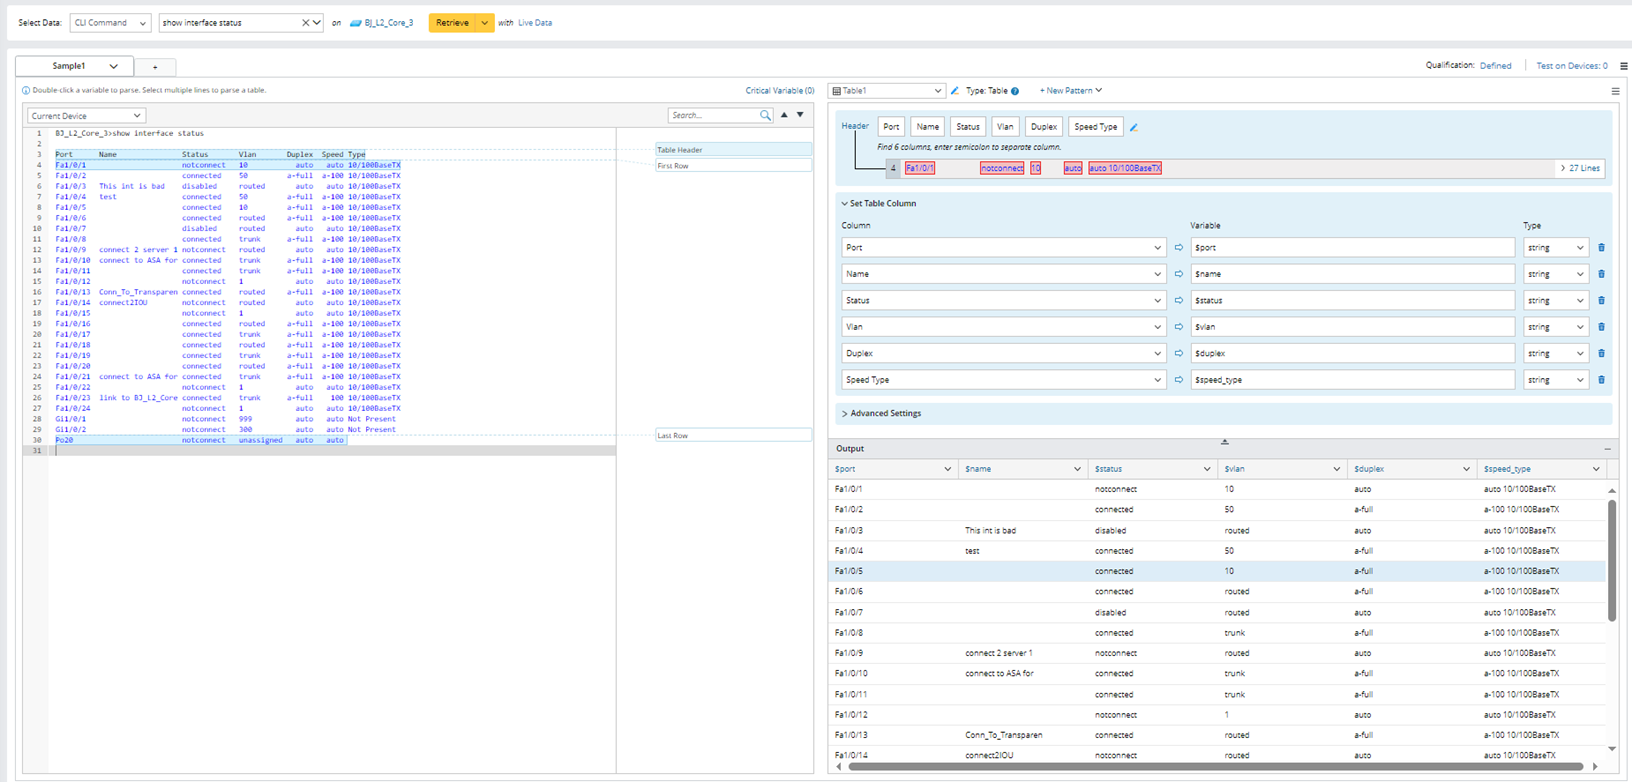The width and height of the screenshot is (1632, 782).
Task: Click the pencil icon beside Speed Type header
Action: coord(1133,128)
